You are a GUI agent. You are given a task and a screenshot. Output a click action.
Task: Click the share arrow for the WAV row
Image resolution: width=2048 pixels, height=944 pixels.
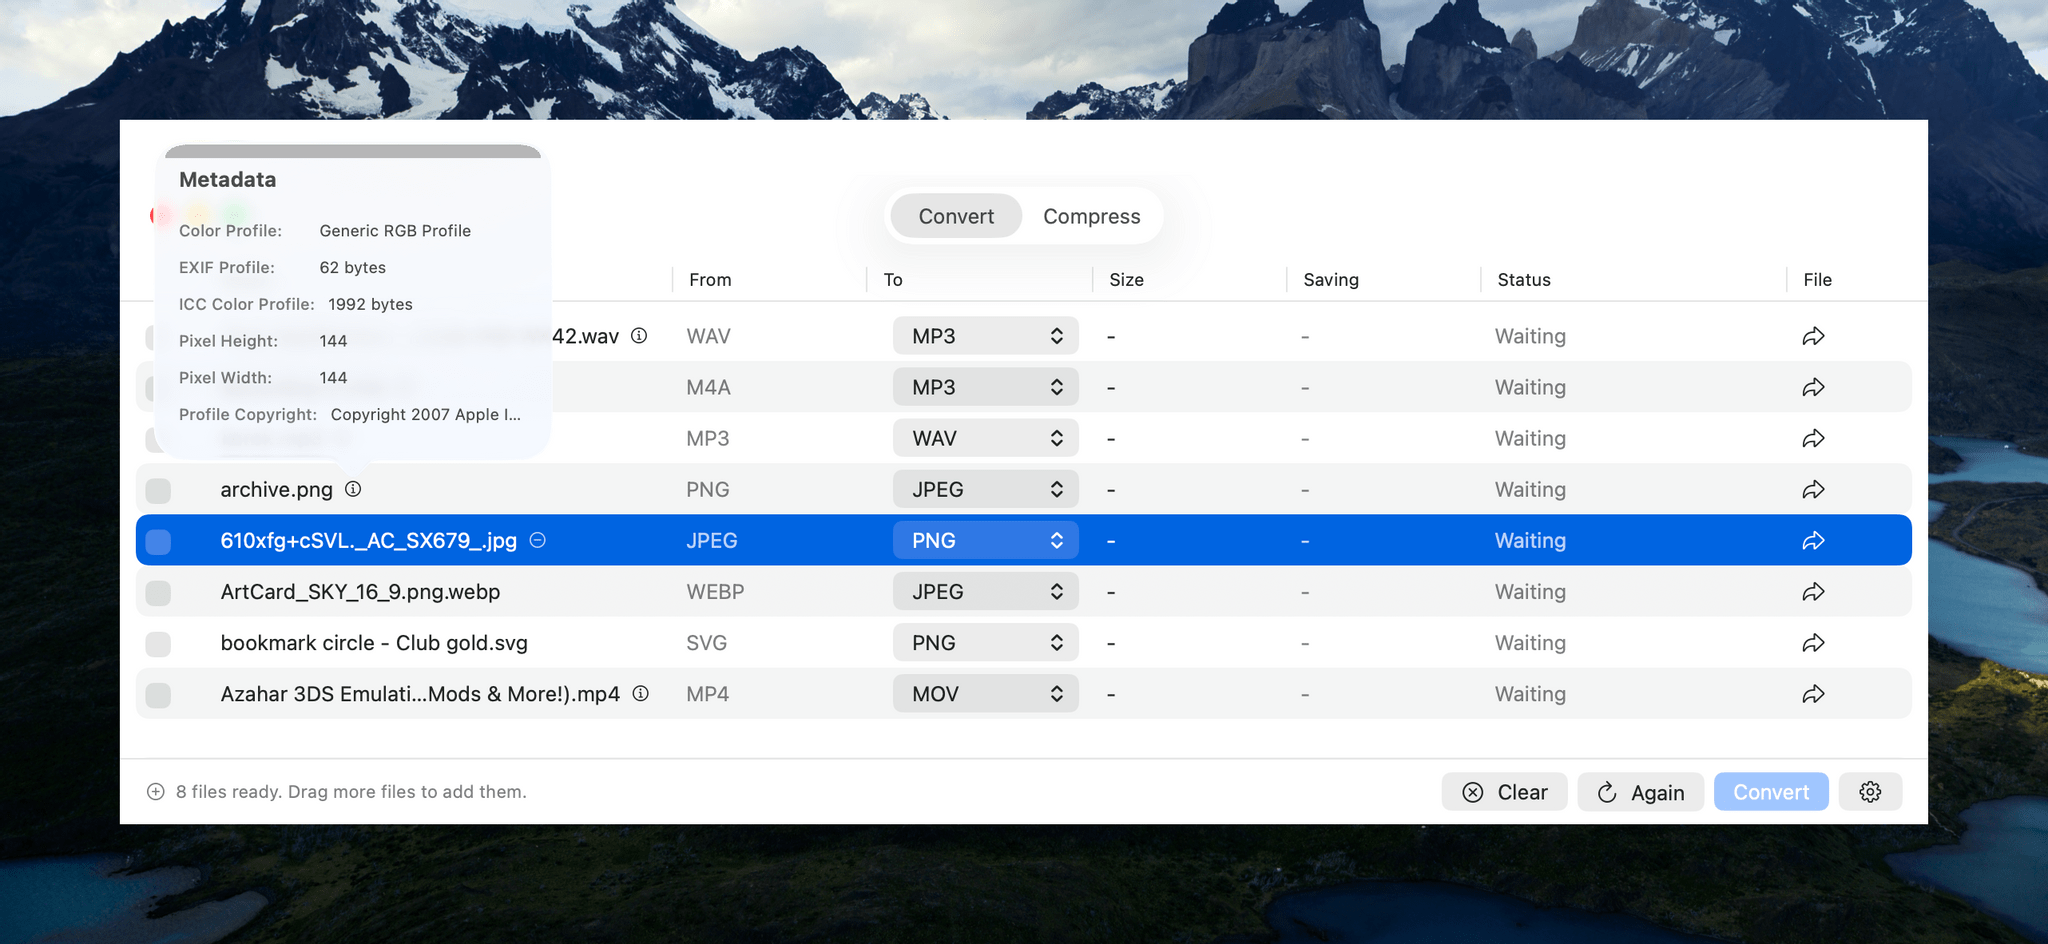tap(1813, 336)
